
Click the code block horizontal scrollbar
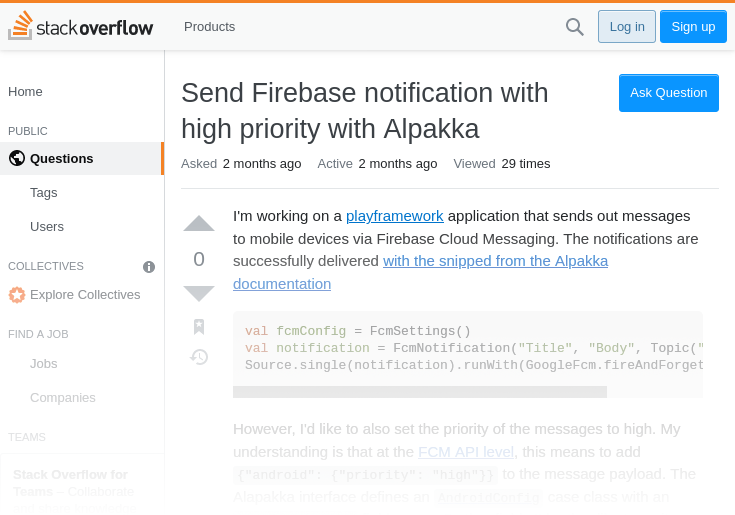pos(420,392)
